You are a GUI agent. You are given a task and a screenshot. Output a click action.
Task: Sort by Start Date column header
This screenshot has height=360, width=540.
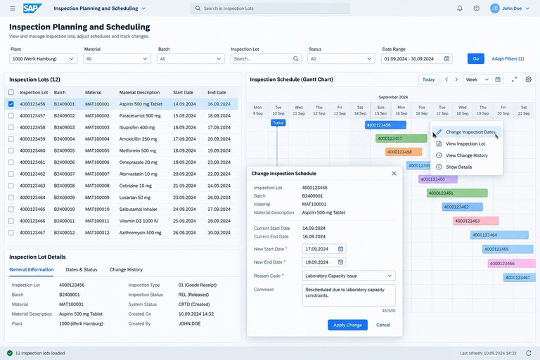(183, 92)
